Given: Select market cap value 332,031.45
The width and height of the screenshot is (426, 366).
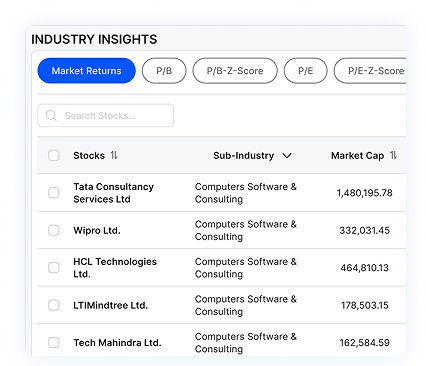Looking at the screenshot, I should 365,230.
